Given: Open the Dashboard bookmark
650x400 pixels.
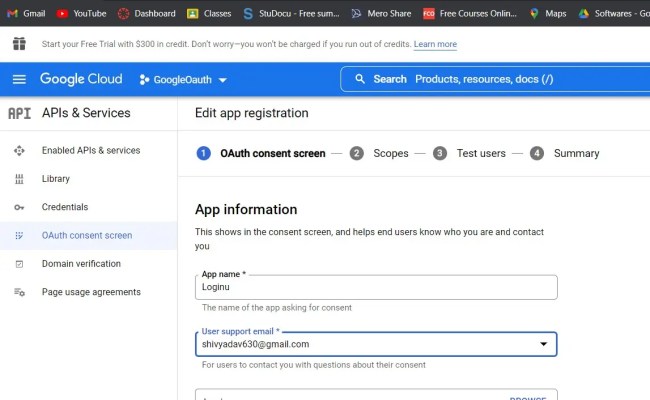Looking at the screenshot, I should coord(147,13).
